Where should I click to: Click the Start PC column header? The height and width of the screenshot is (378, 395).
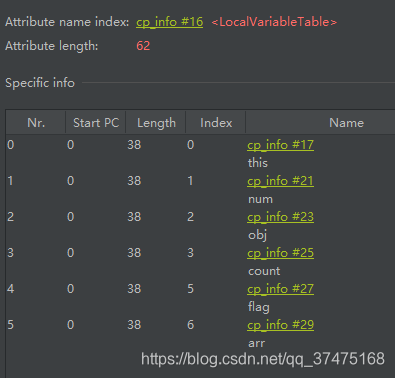(96, 123)
